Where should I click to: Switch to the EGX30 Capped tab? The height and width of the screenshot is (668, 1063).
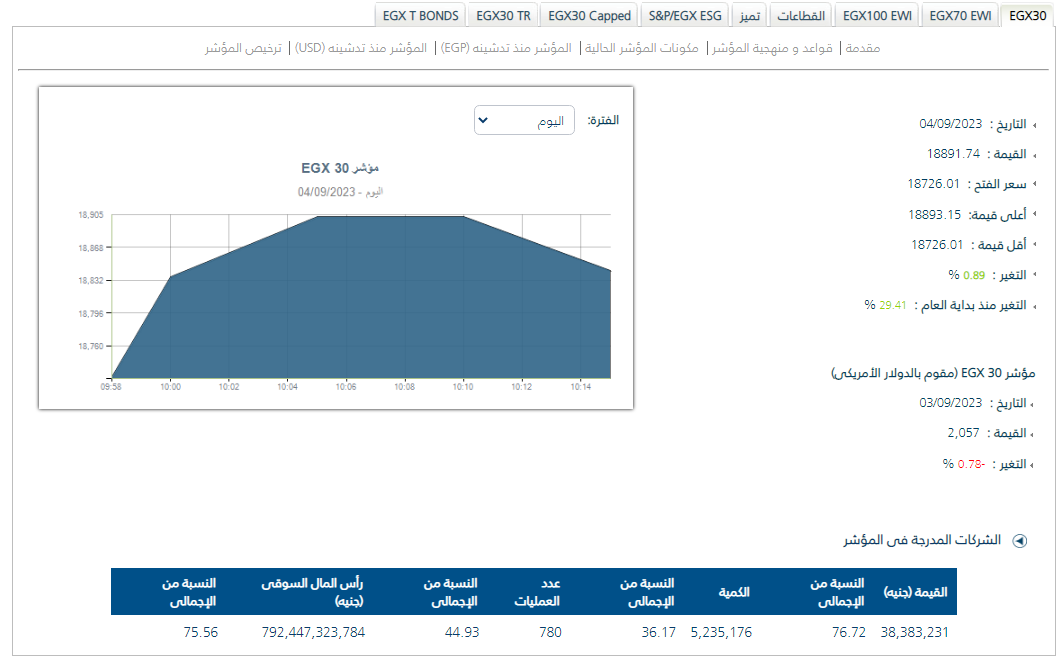tap(590, 15)
